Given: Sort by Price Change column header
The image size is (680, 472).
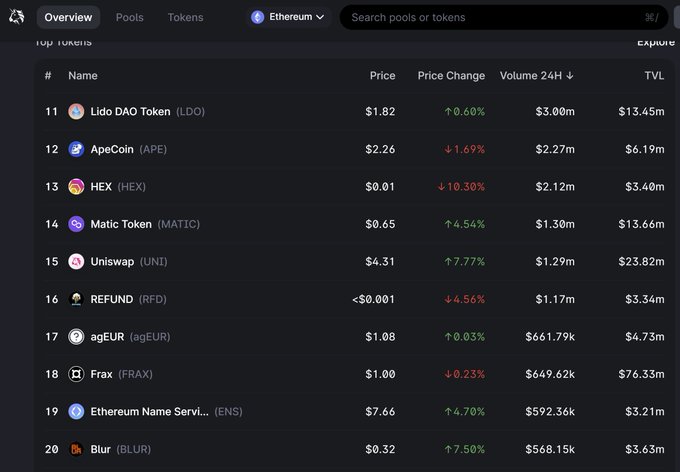Looking at the screenshot, I should [451, 75].
